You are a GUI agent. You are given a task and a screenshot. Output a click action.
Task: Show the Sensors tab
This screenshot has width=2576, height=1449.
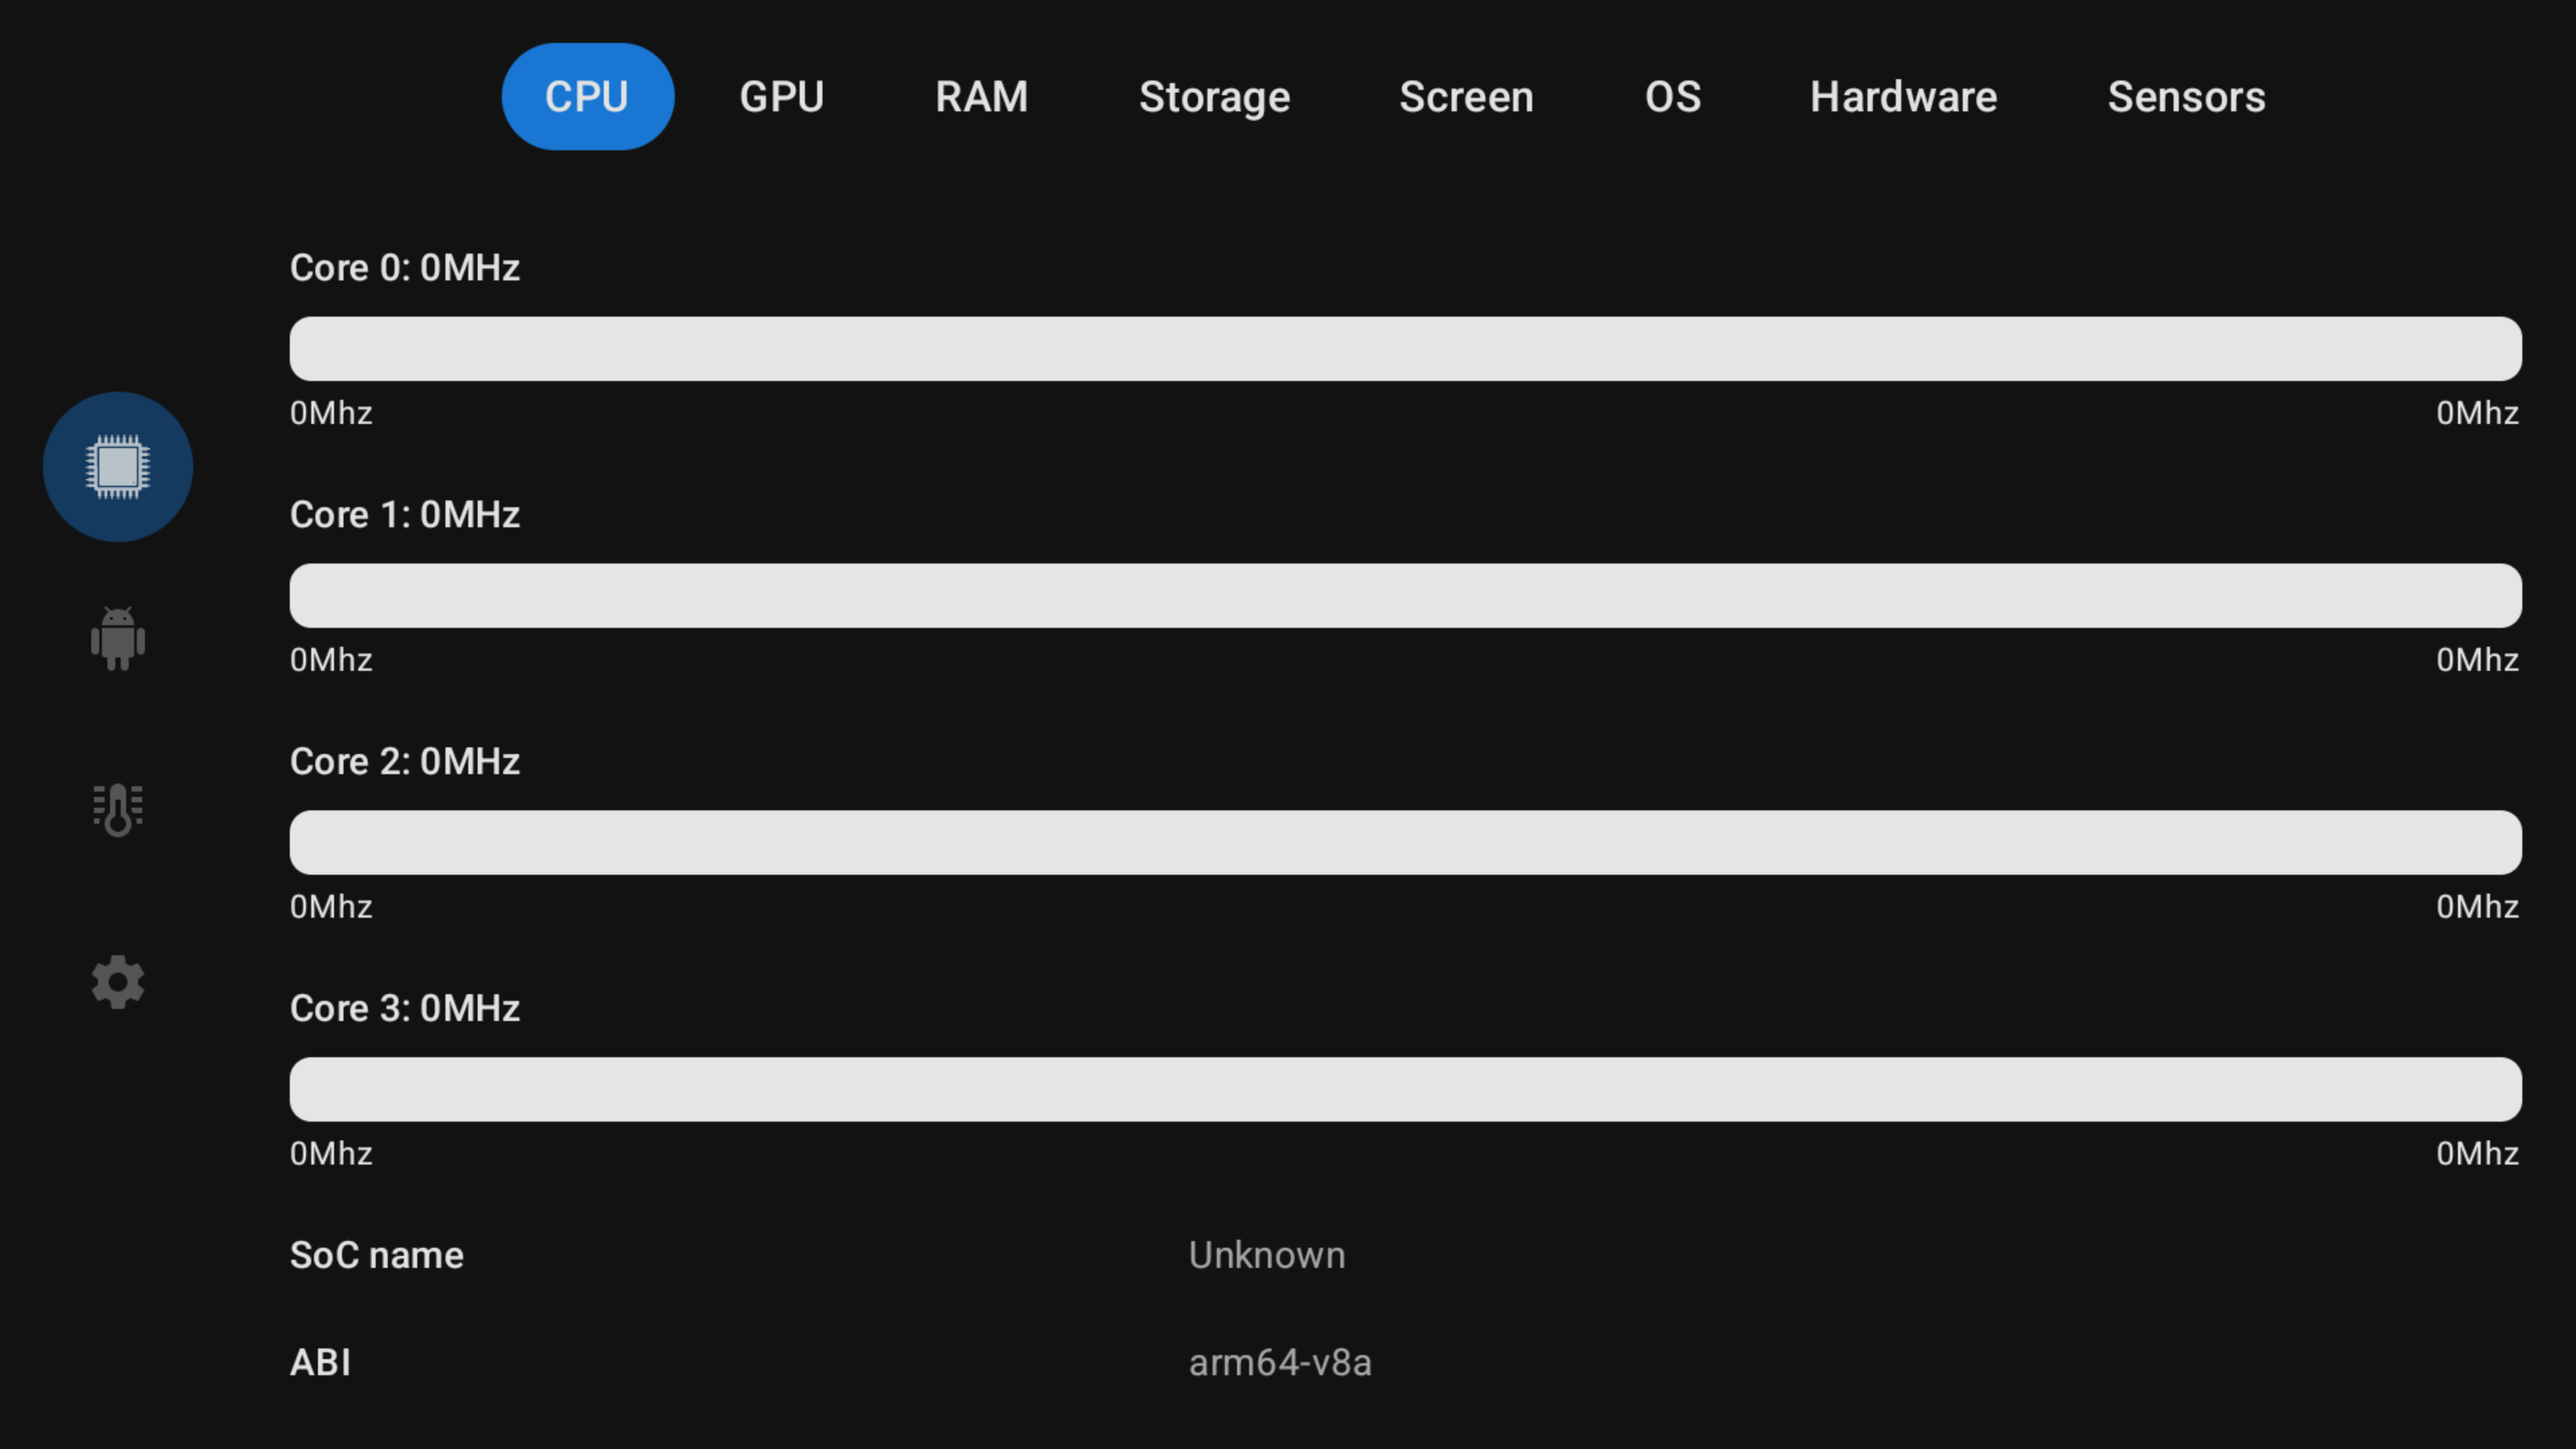(x=2186, y=97)
